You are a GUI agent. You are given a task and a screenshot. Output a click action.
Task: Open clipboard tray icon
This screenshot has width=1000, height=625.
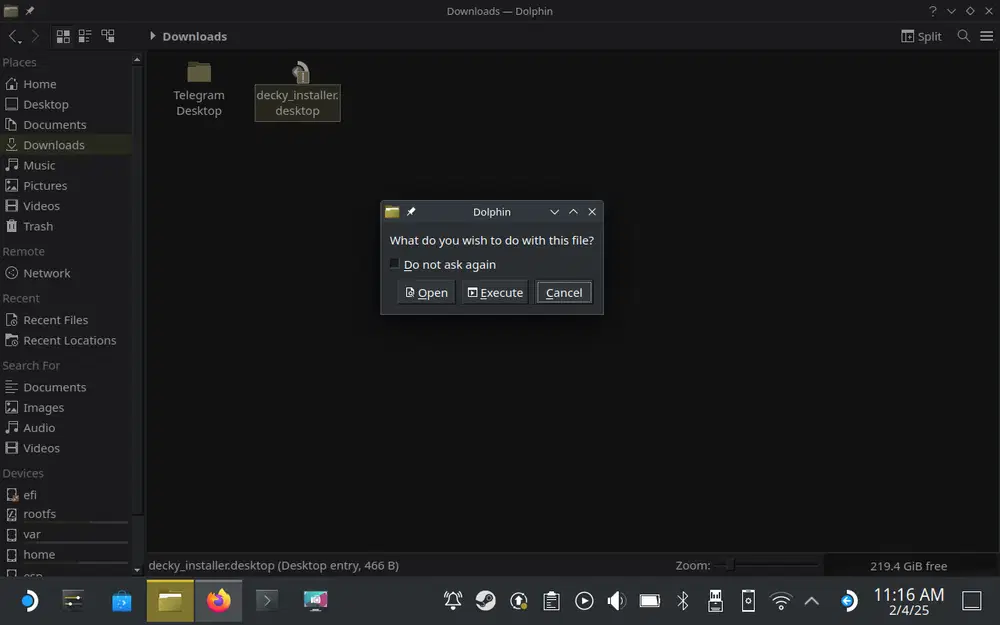click(552, 601)
